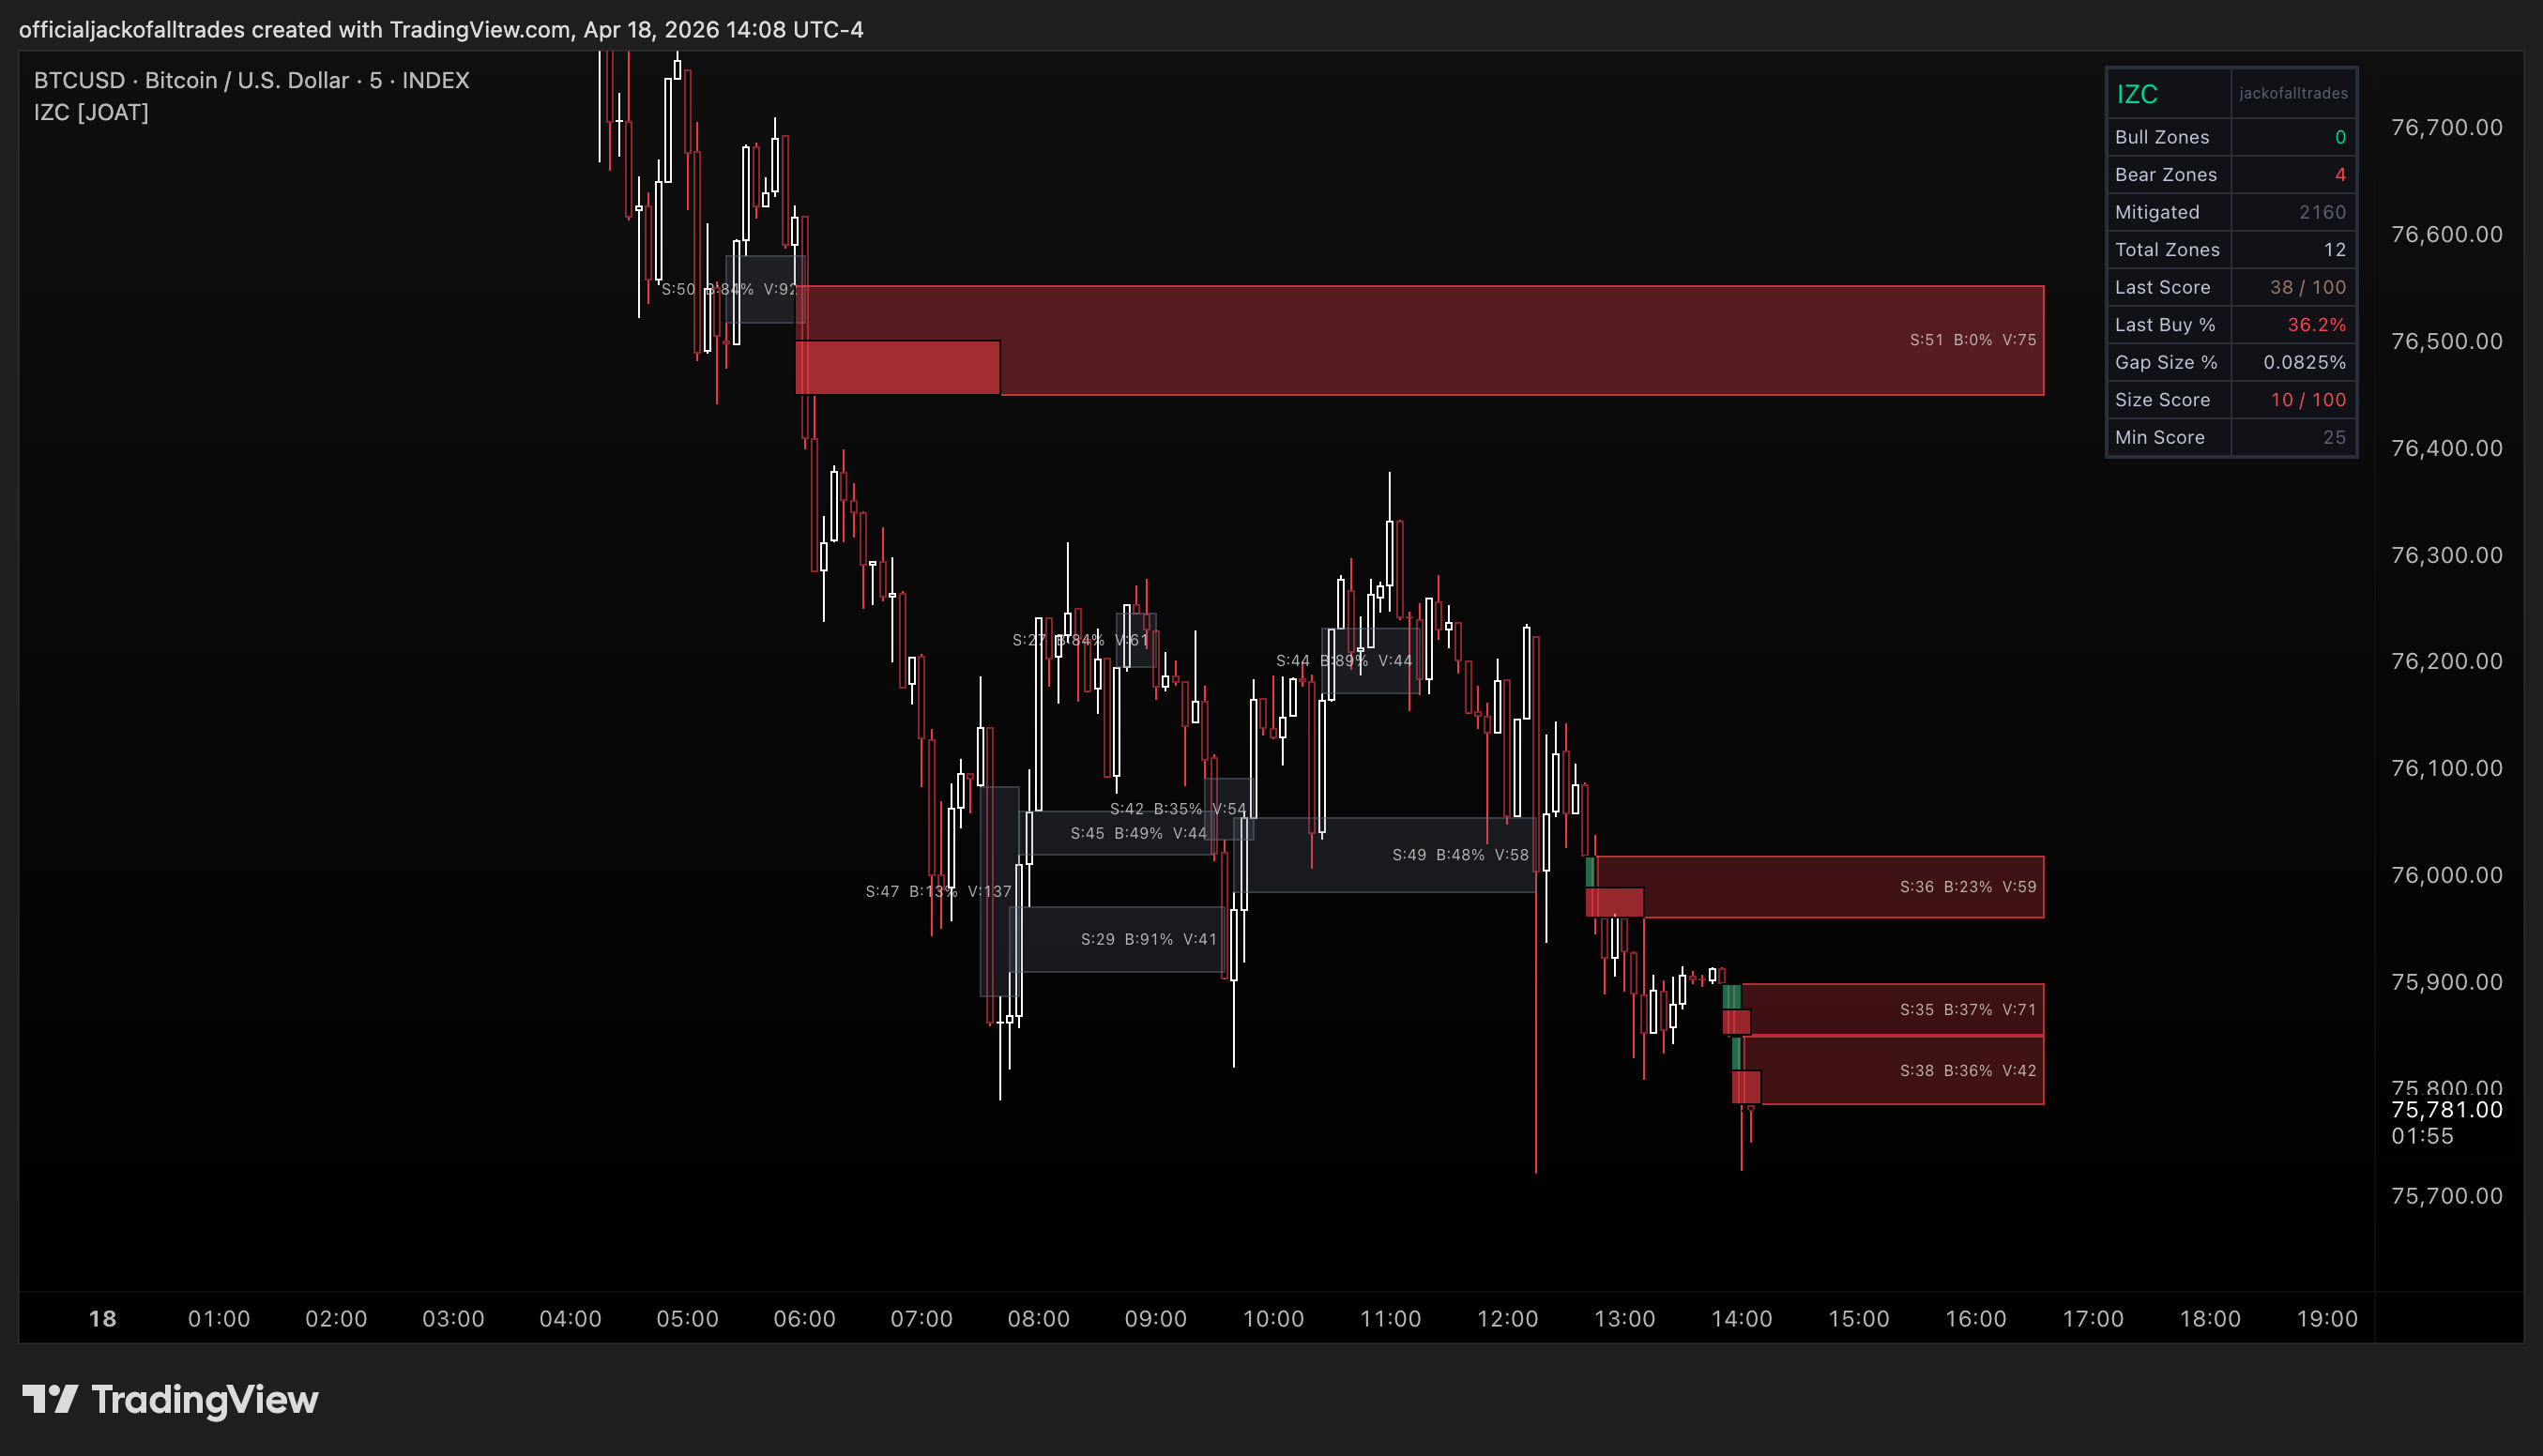
Task: Click the 18 date marker on time axis
Action: pos(103,1319)
